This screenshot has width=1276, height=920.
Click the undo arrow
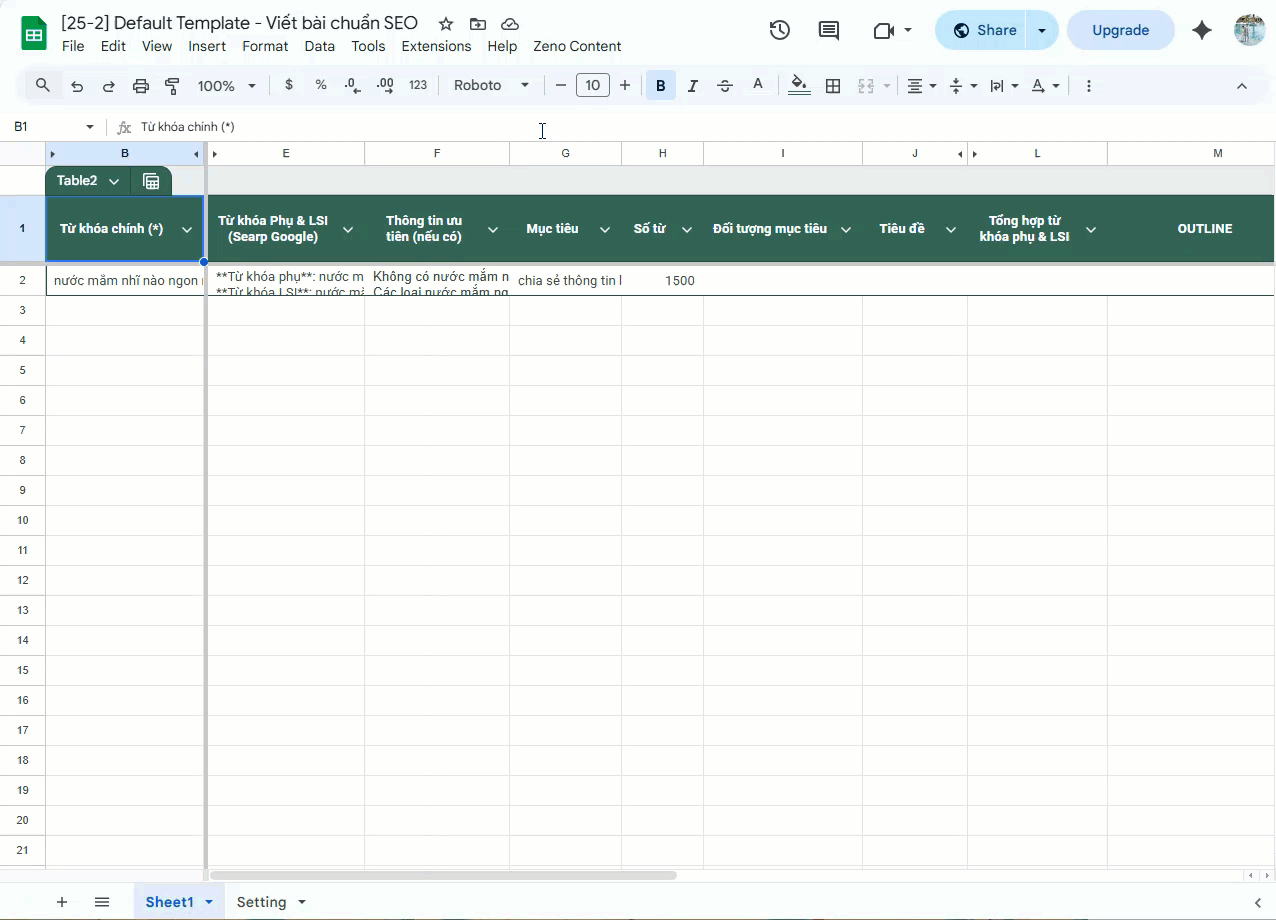coord(77,86)
